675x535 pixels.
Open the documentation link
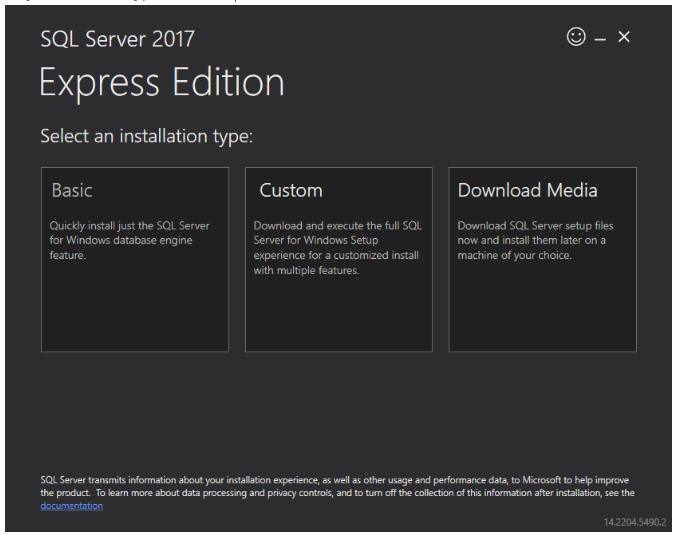click(x=71, y=506)
